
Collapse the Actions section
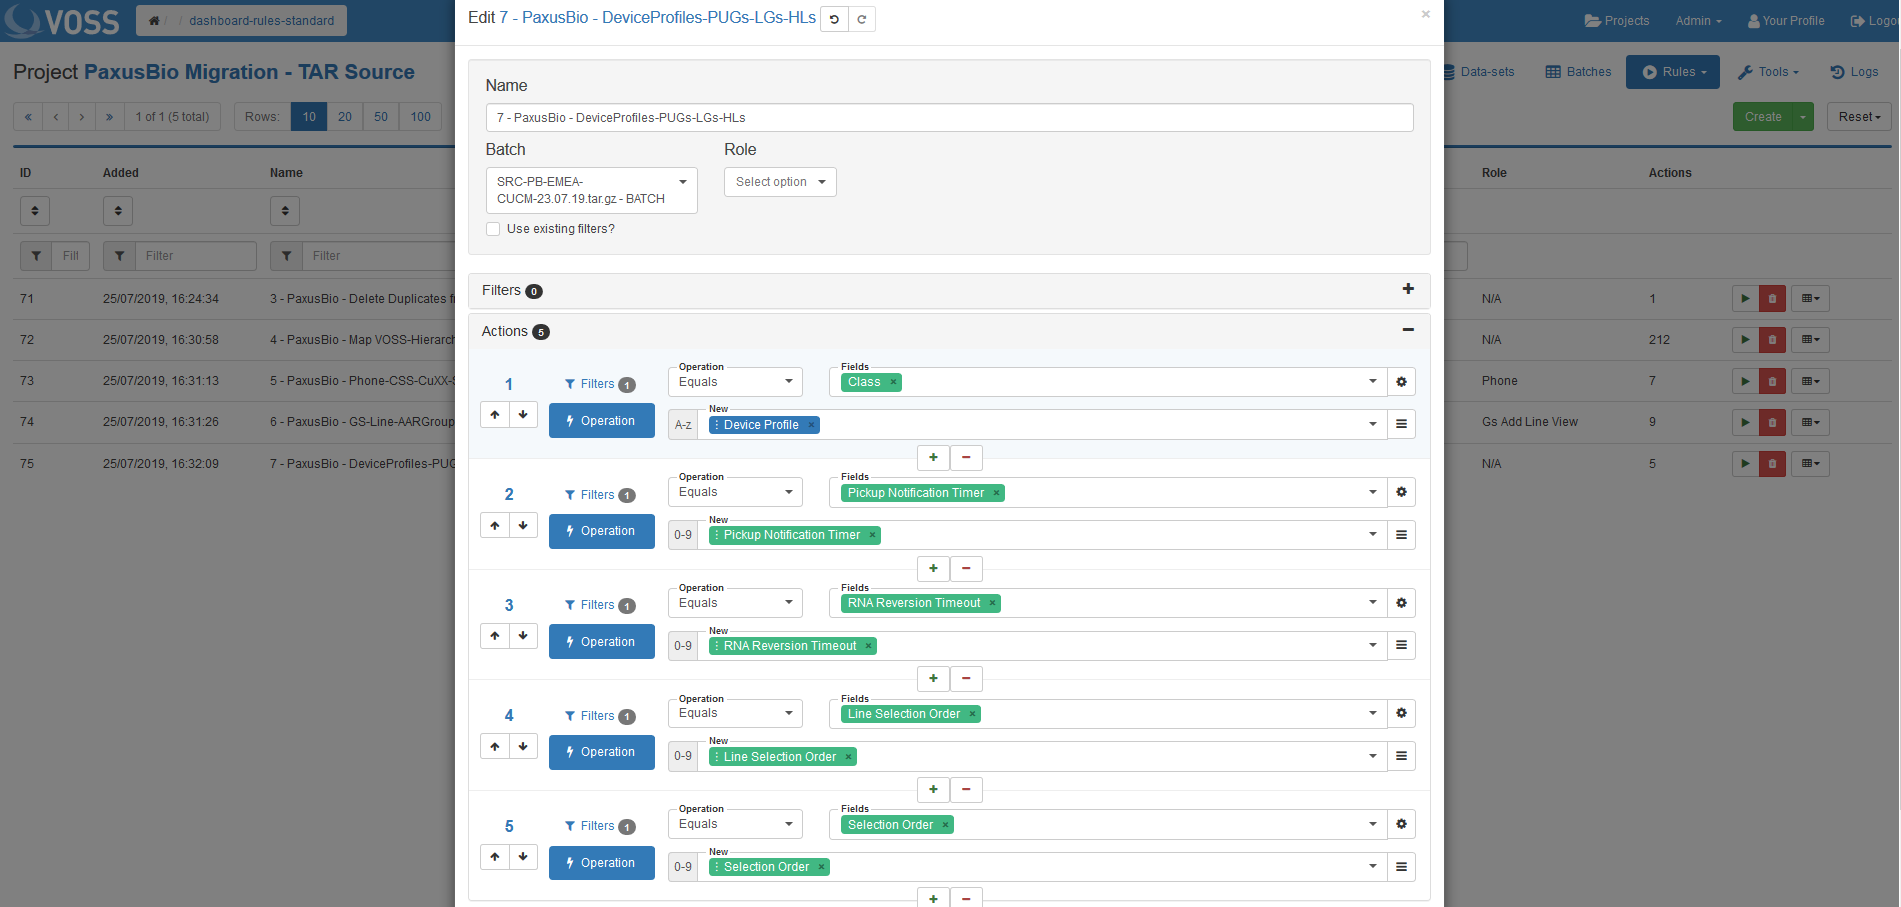1407,330
